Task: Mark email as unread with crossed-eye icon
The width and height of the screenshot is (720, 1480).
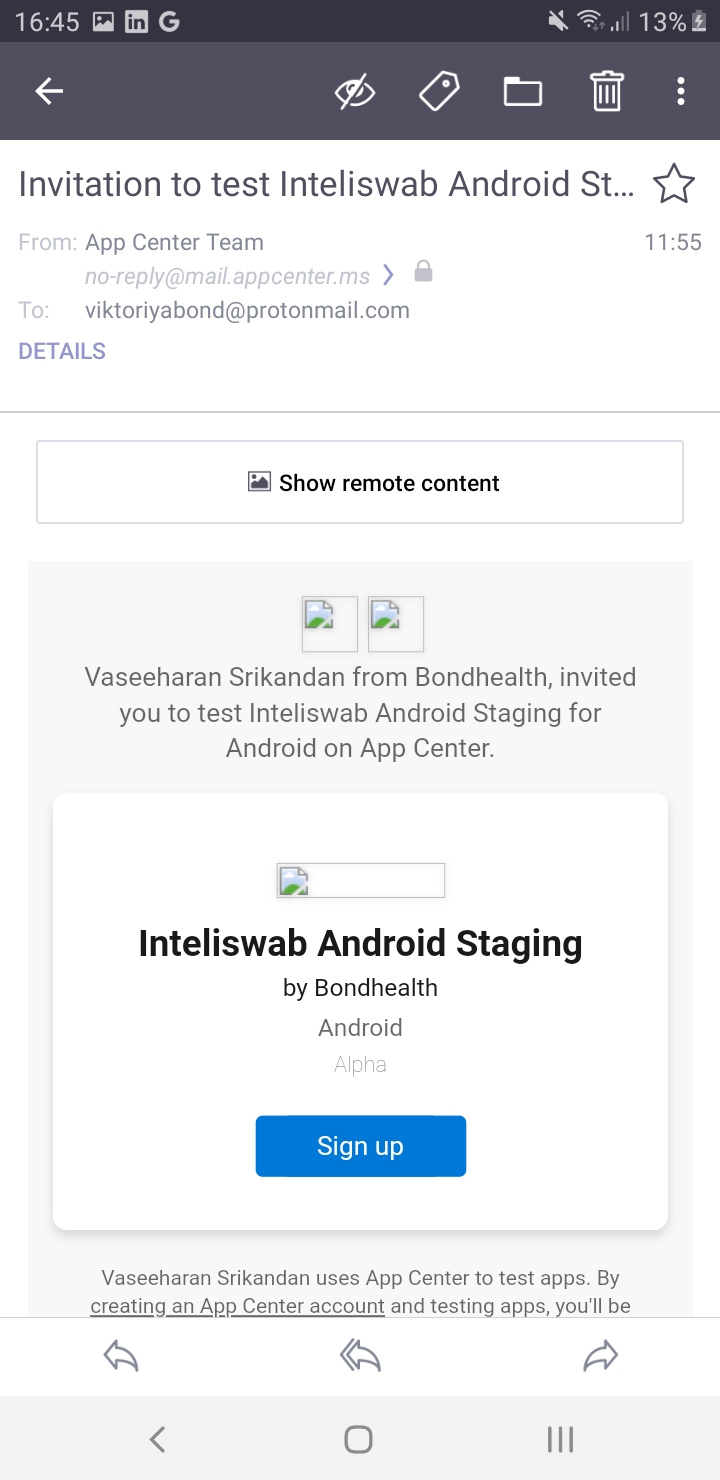Action: coord(354,92)
